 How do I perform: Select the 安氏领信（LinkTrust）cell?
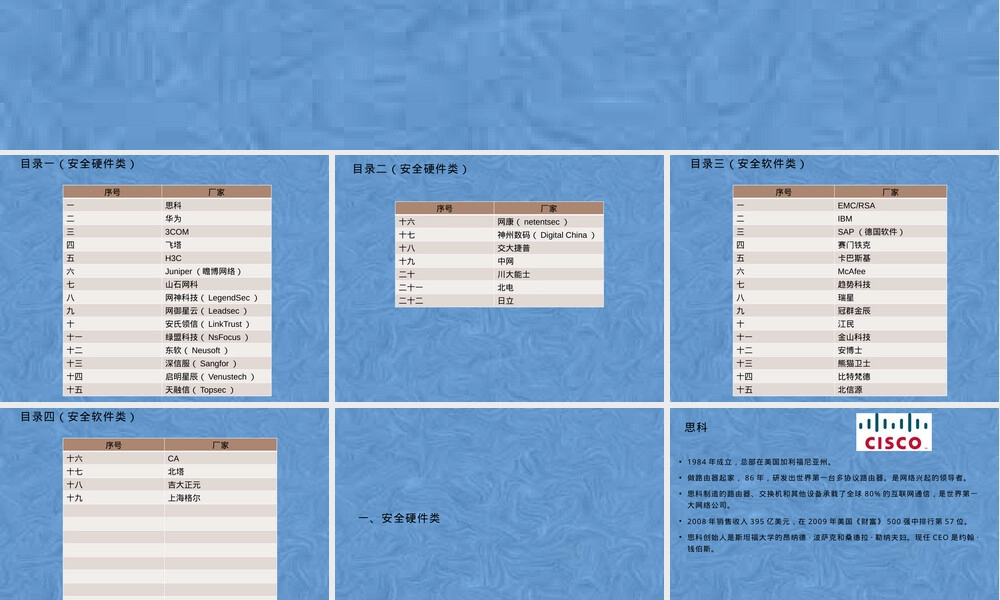pyautogui.click(x=216, y=324)
